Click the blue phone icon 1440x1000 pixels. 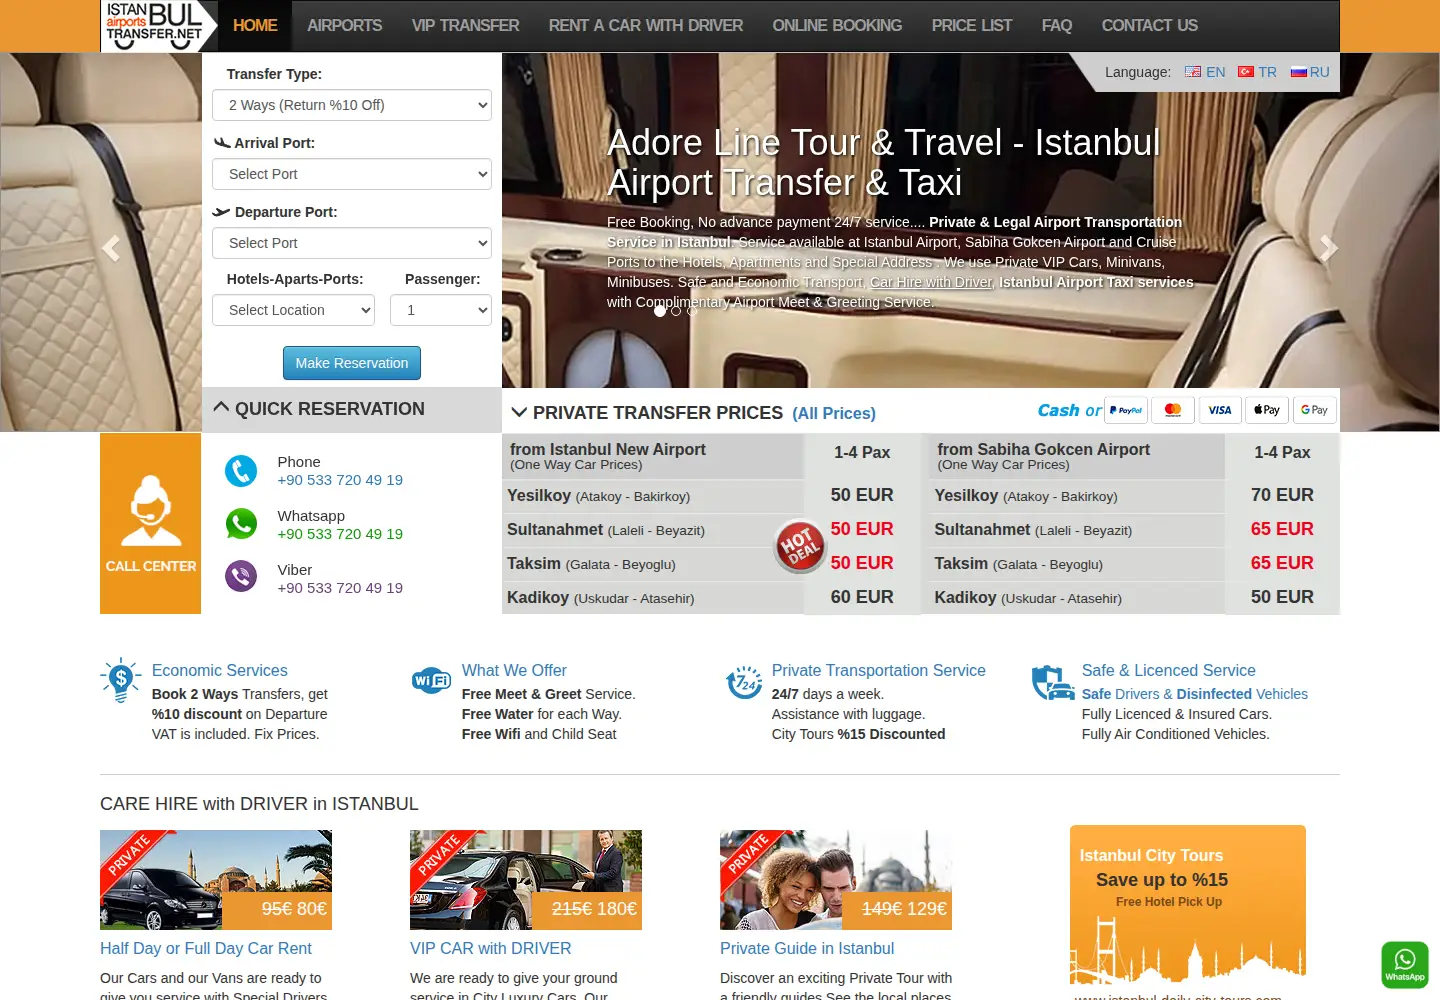241,471
